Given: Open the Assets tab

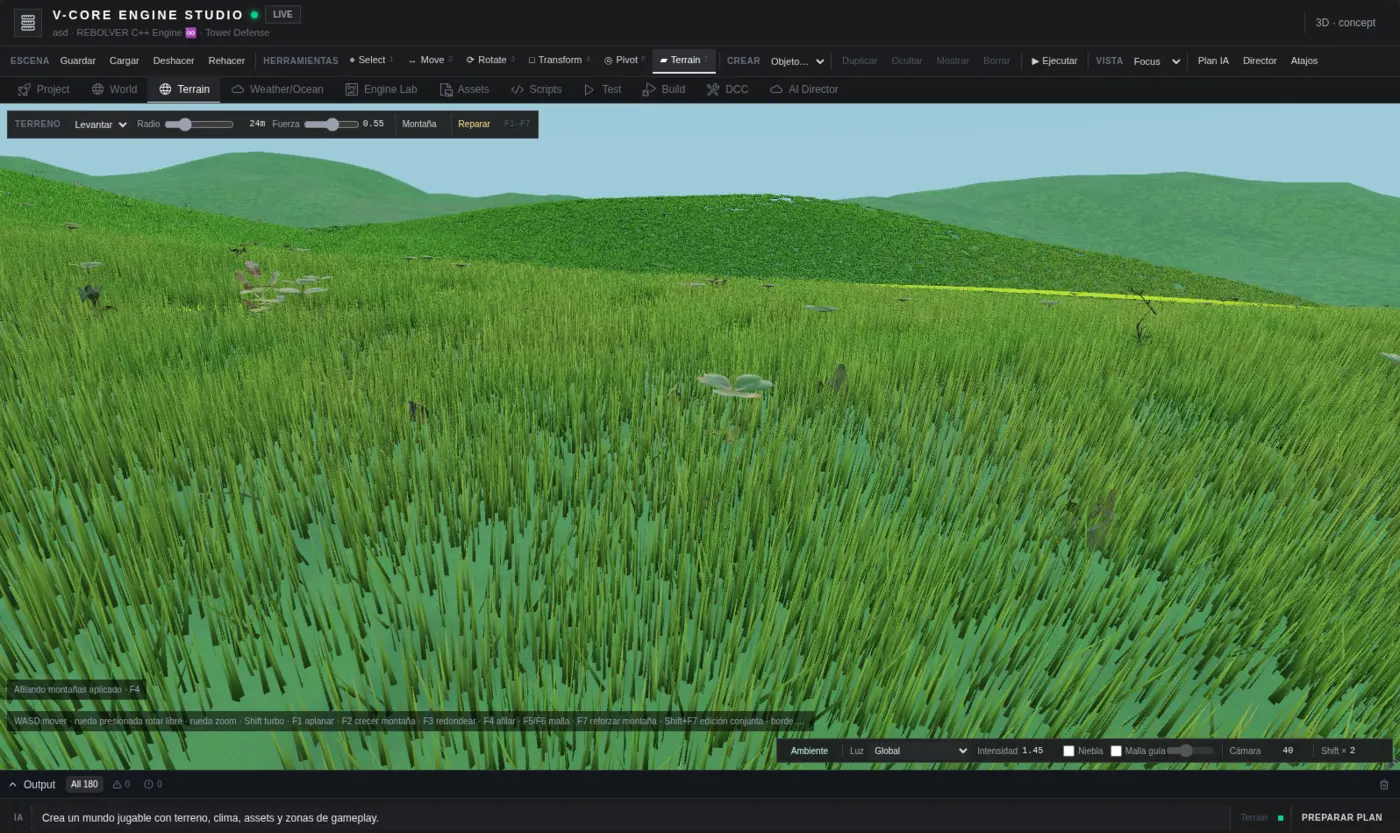Looking at the screenshot, I should 464,89.
